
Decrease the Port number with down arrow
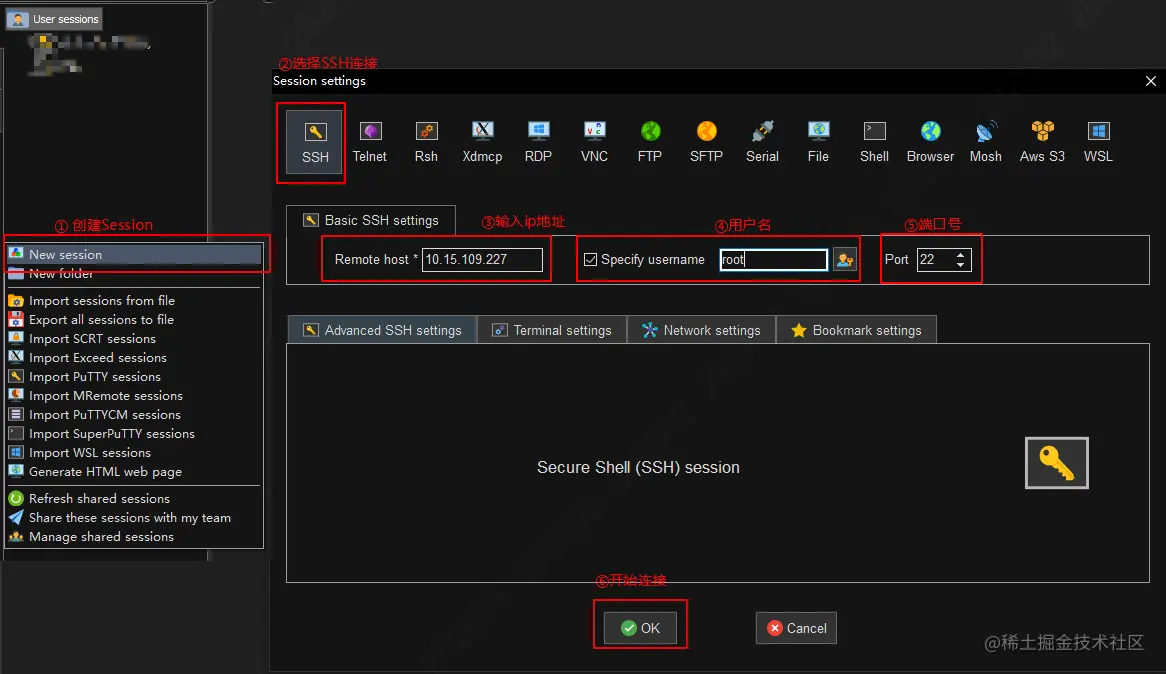click(x=961, y=265)
